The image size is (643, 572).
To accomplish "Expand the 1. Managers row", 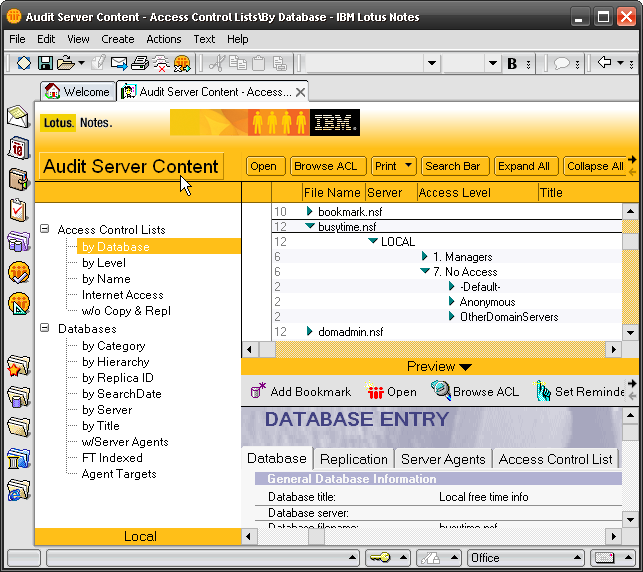I will tap(424, 256).
